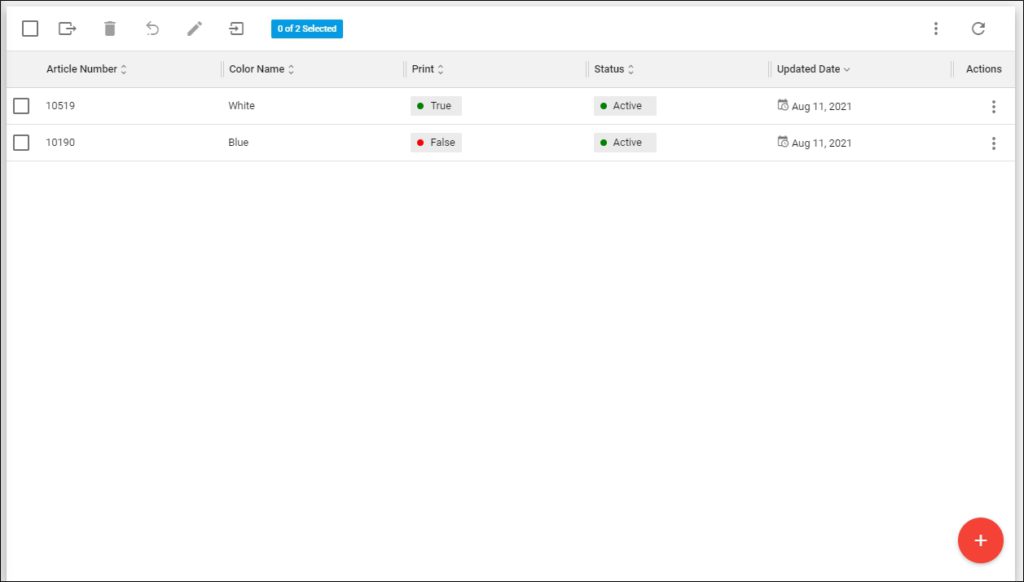Viewport: 1024px width, 582px height.
Task: Click the "0 of 2 Selected" badge
Action: 307,29
